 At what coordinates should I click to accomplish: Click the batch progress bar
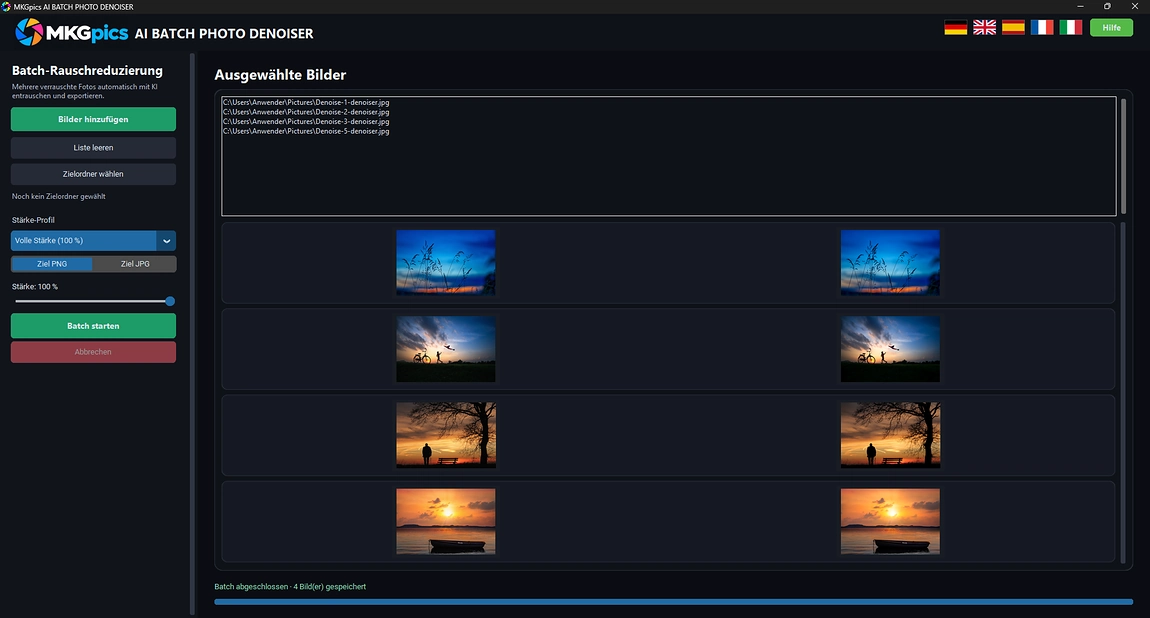[x=673, y=602]
